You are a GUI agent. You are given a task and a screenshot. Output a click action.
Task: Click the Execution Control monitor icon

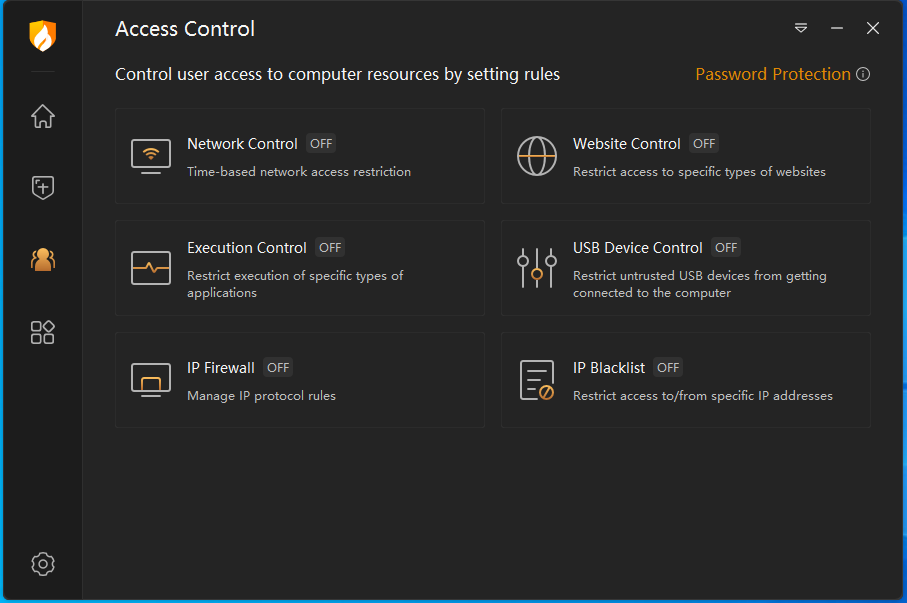point(151,268)
